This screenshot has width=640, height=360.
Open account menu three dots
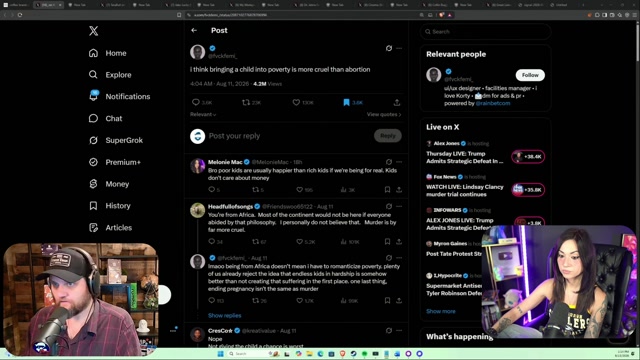pyautogui.click(x=173, y=331)
